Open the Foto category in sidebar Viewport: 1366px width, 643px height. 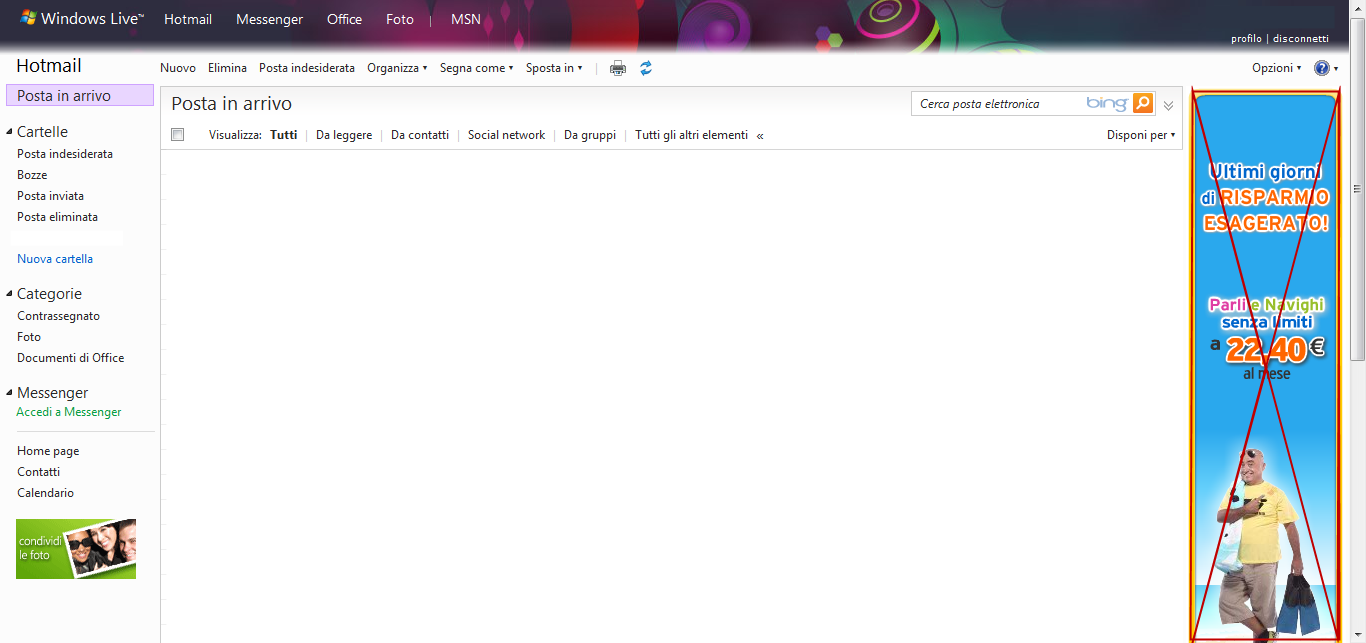(29, 337)
